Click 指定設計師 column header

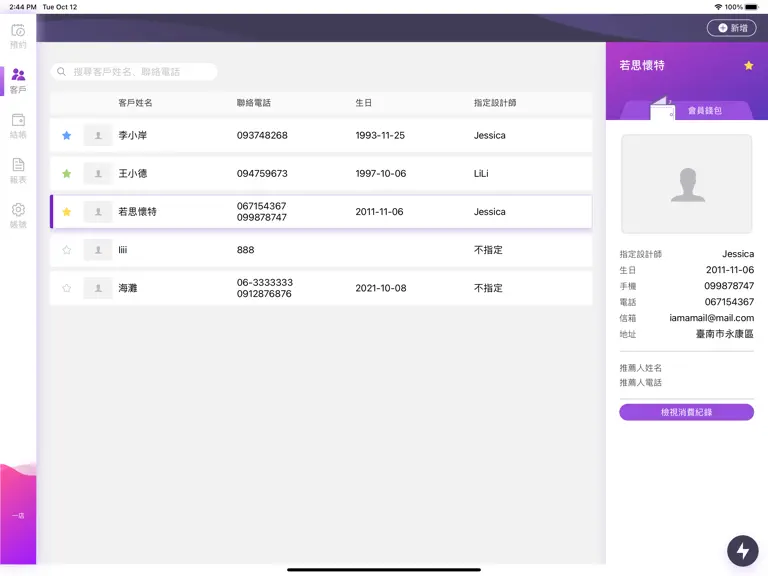pos(495,103)
